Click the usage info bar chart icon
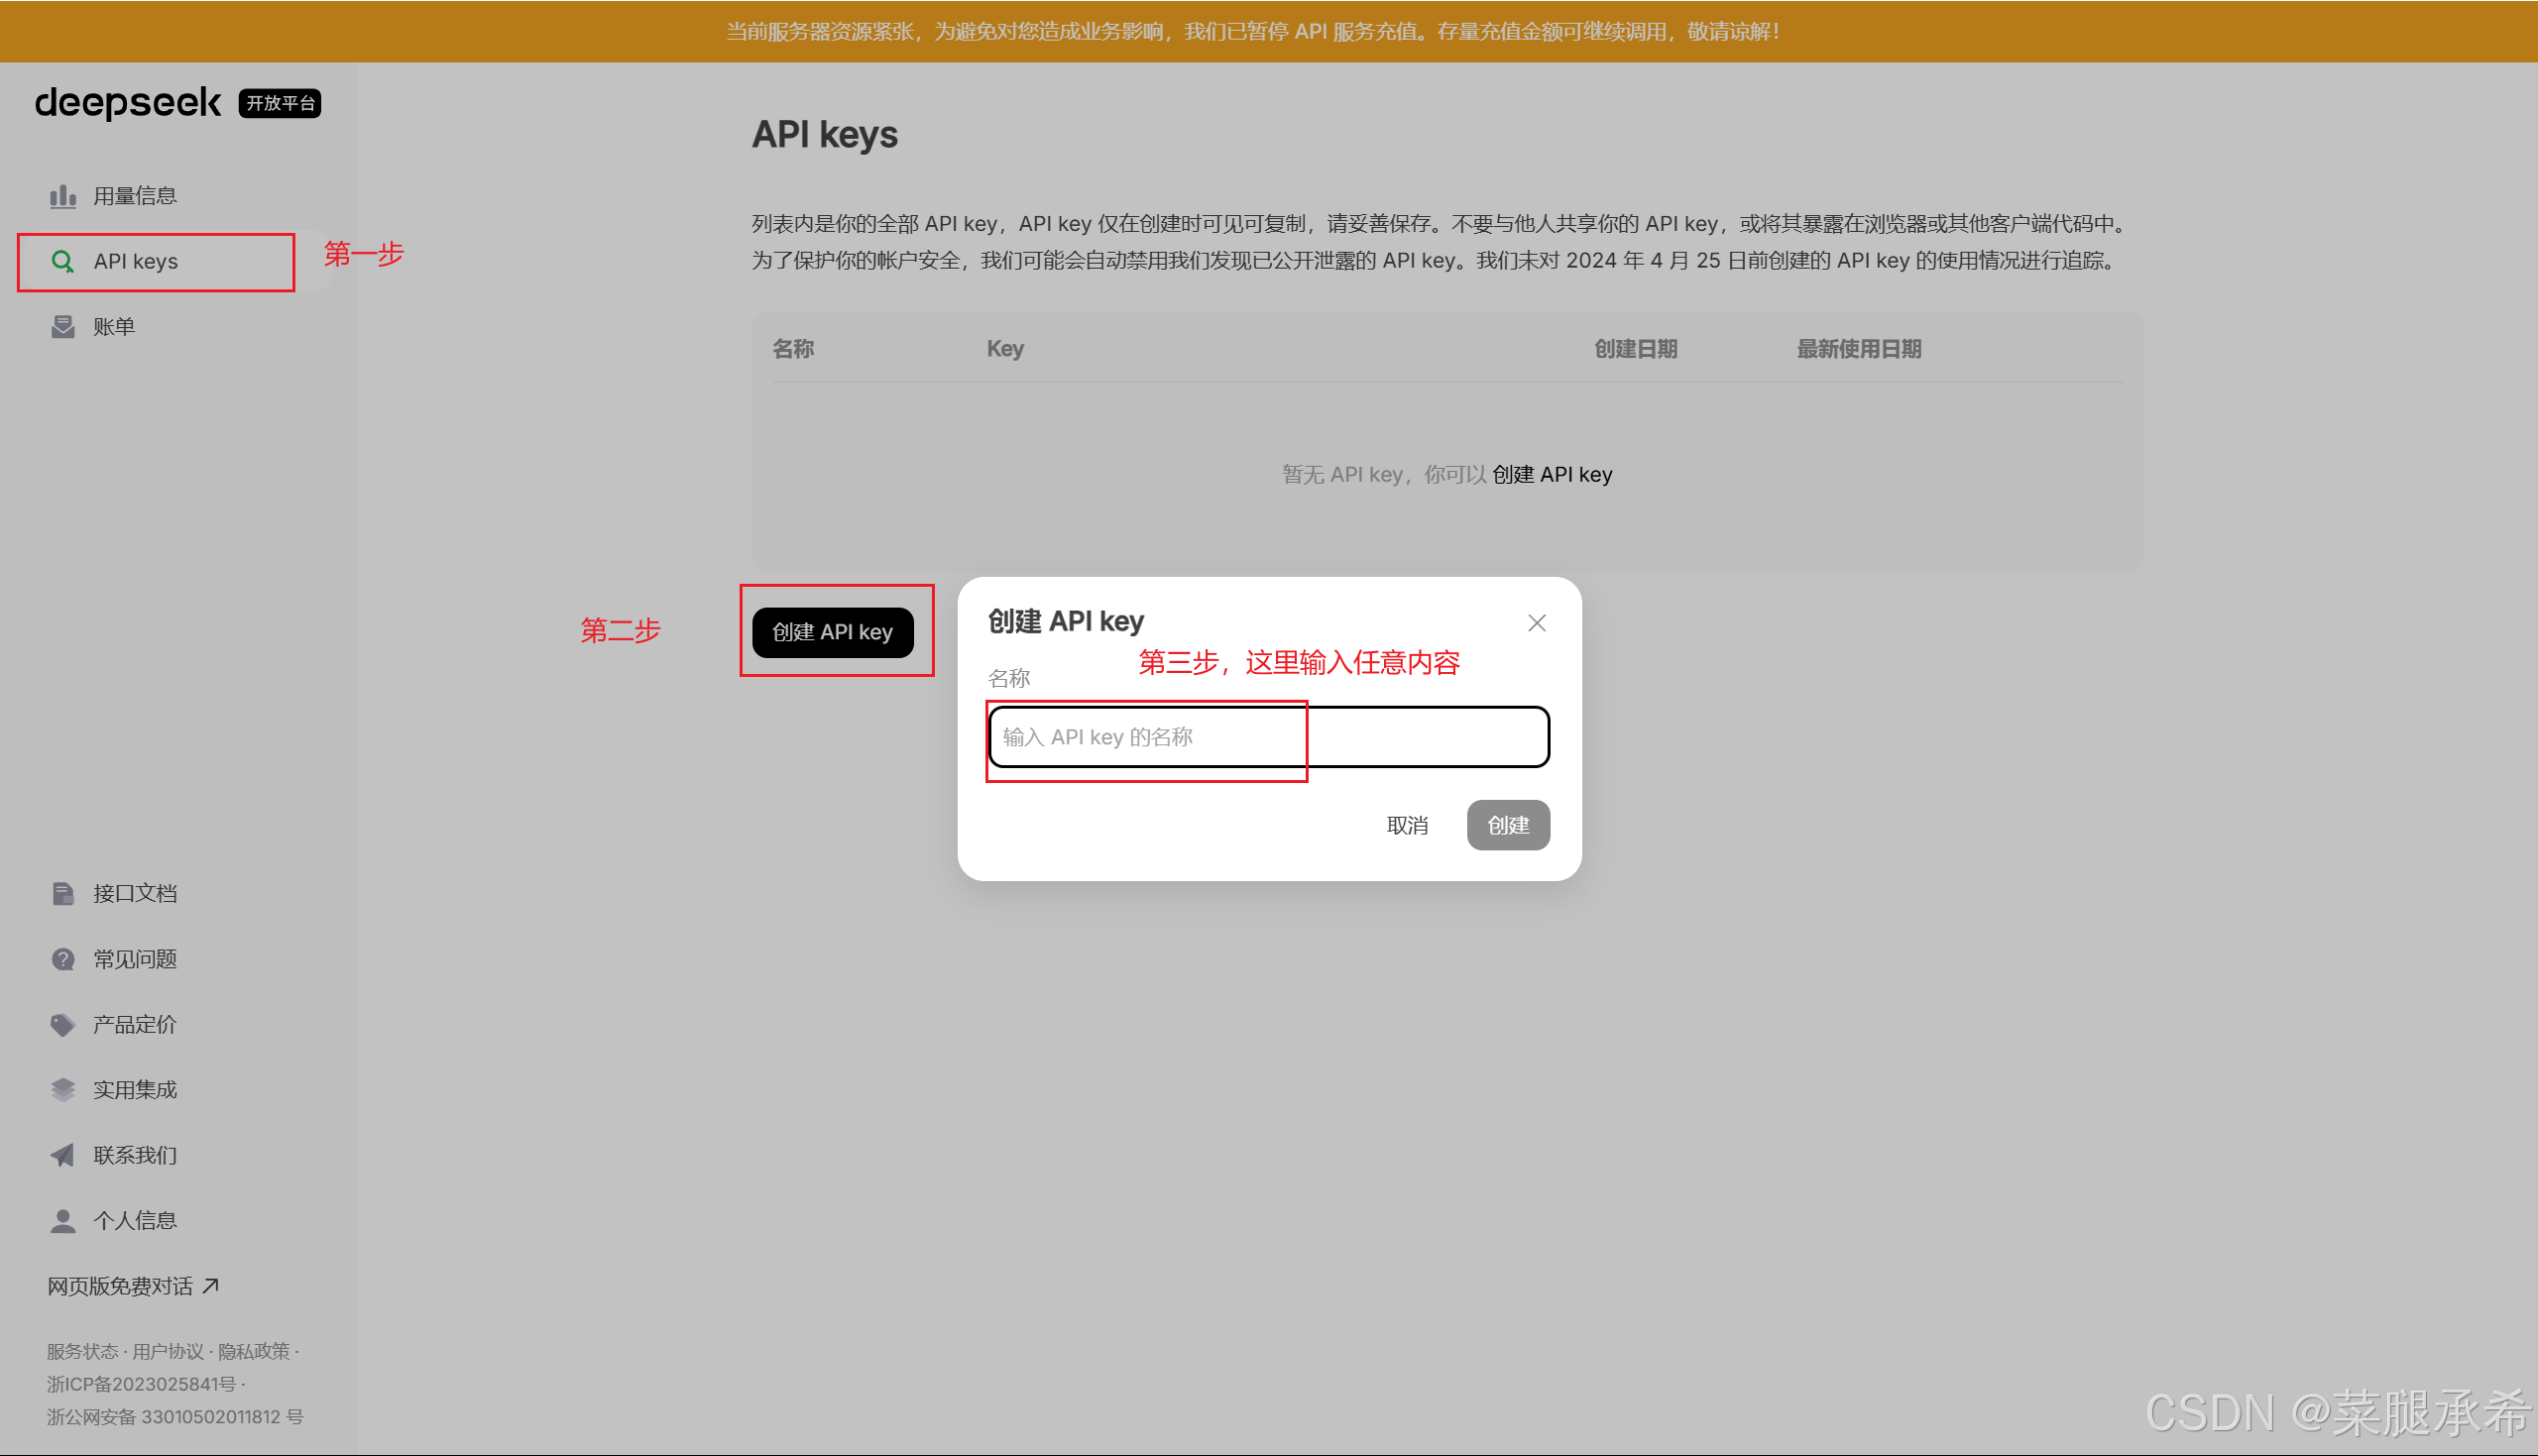The width and height of the screenshot is (2538, 1456). pos(63,196)
